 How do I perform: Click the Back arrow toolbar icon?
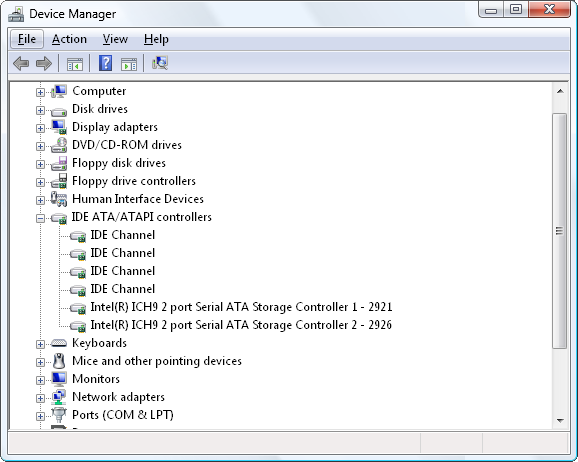click(x=21, y=63)
